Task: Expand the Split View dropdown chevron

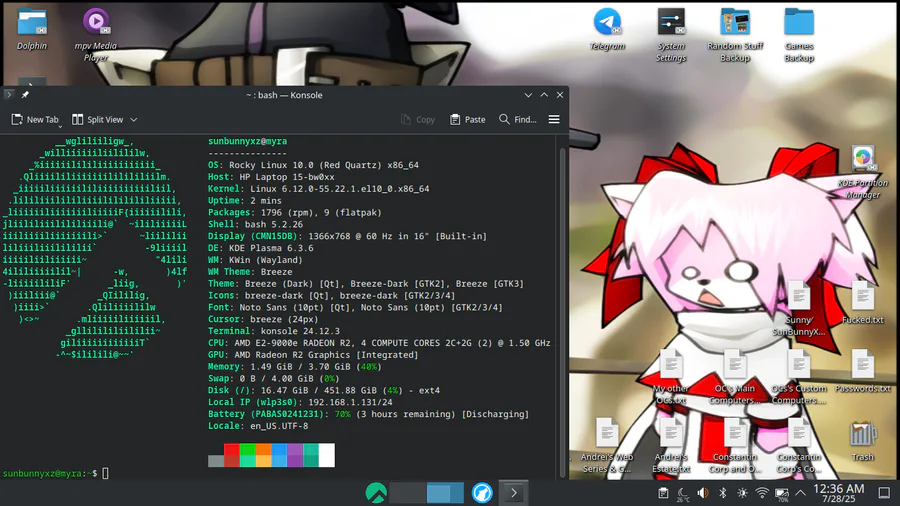Action: tap(134, 119)
